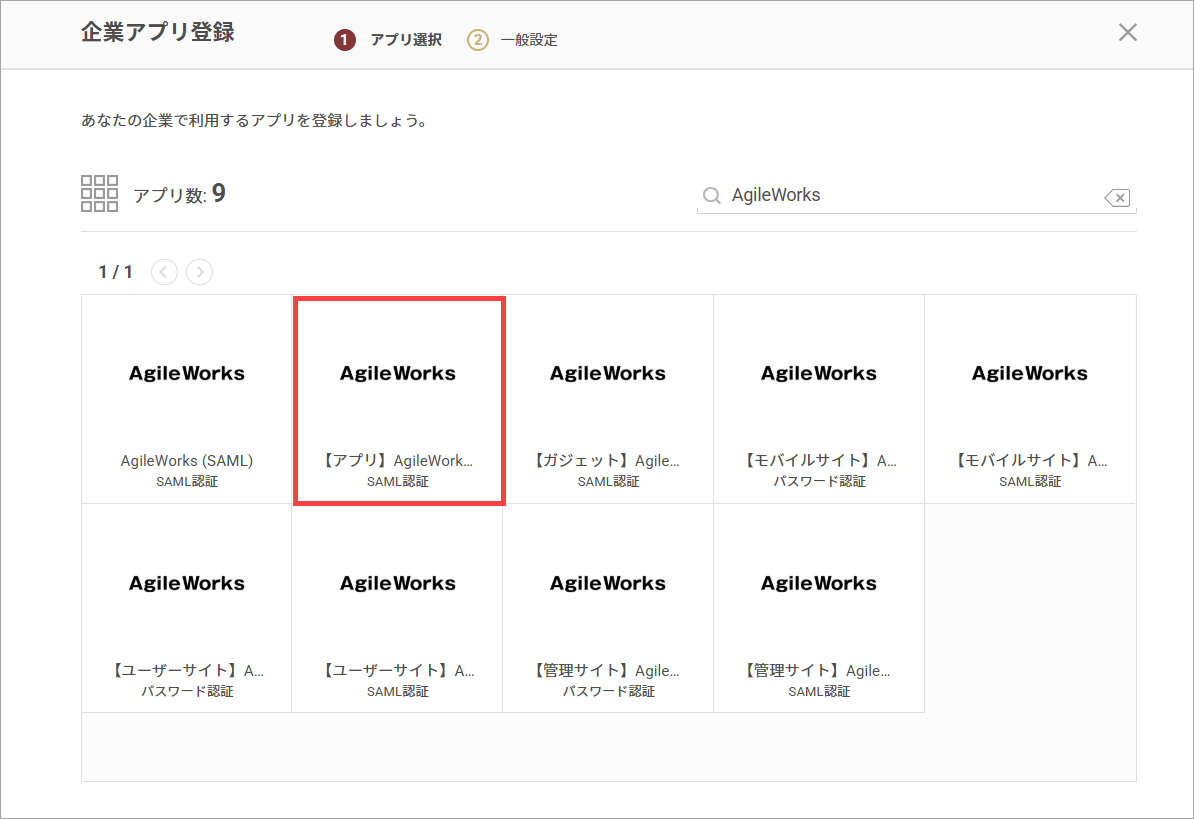This screenshot has height=819, width=1194.
Task: Click the magnifier search icon
Action: tap(711, 196)
